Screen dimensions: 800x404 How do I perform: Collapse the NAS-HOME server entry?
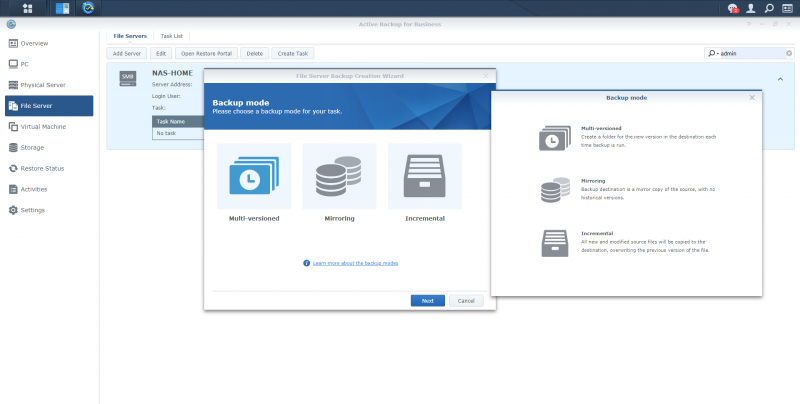coord(780,79)
